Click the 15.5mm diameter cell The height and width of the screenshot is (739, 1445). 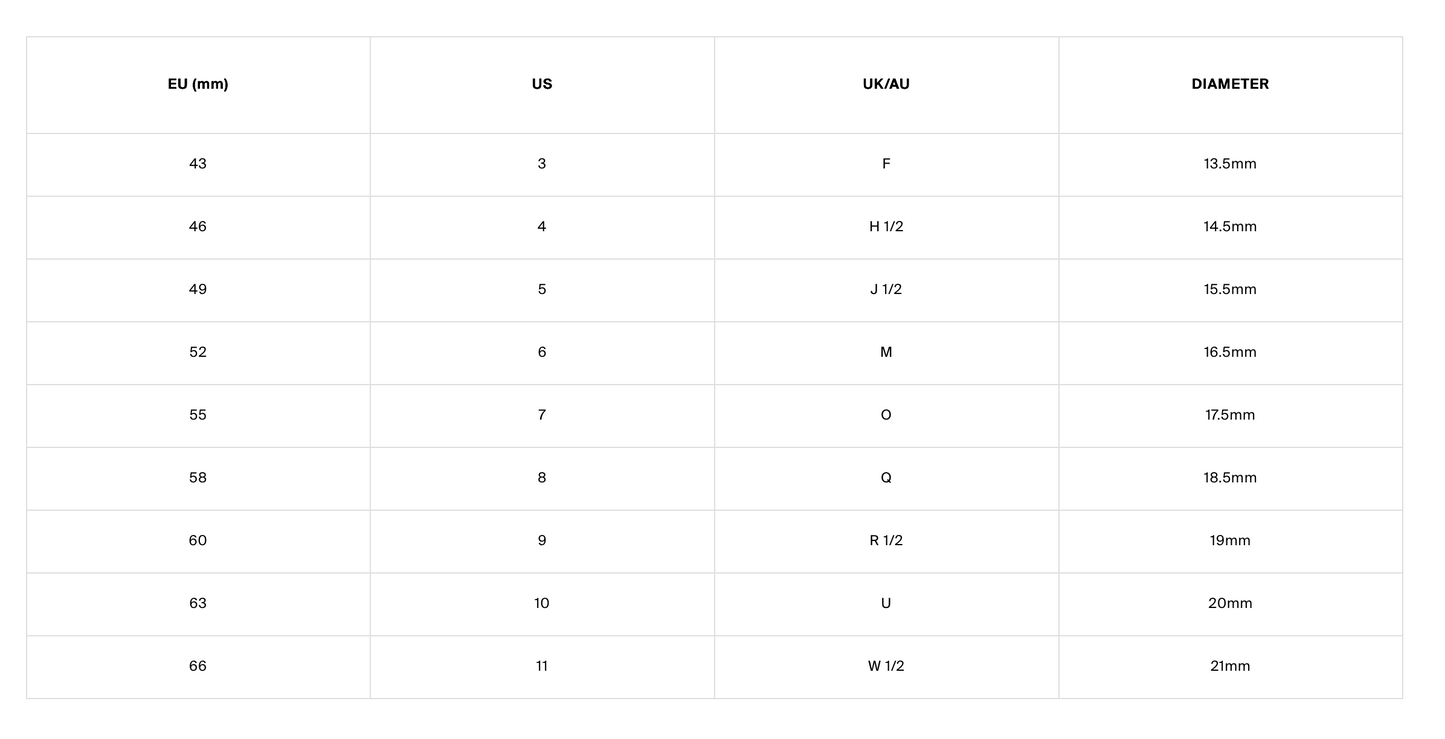click(x=1230, y=290)
